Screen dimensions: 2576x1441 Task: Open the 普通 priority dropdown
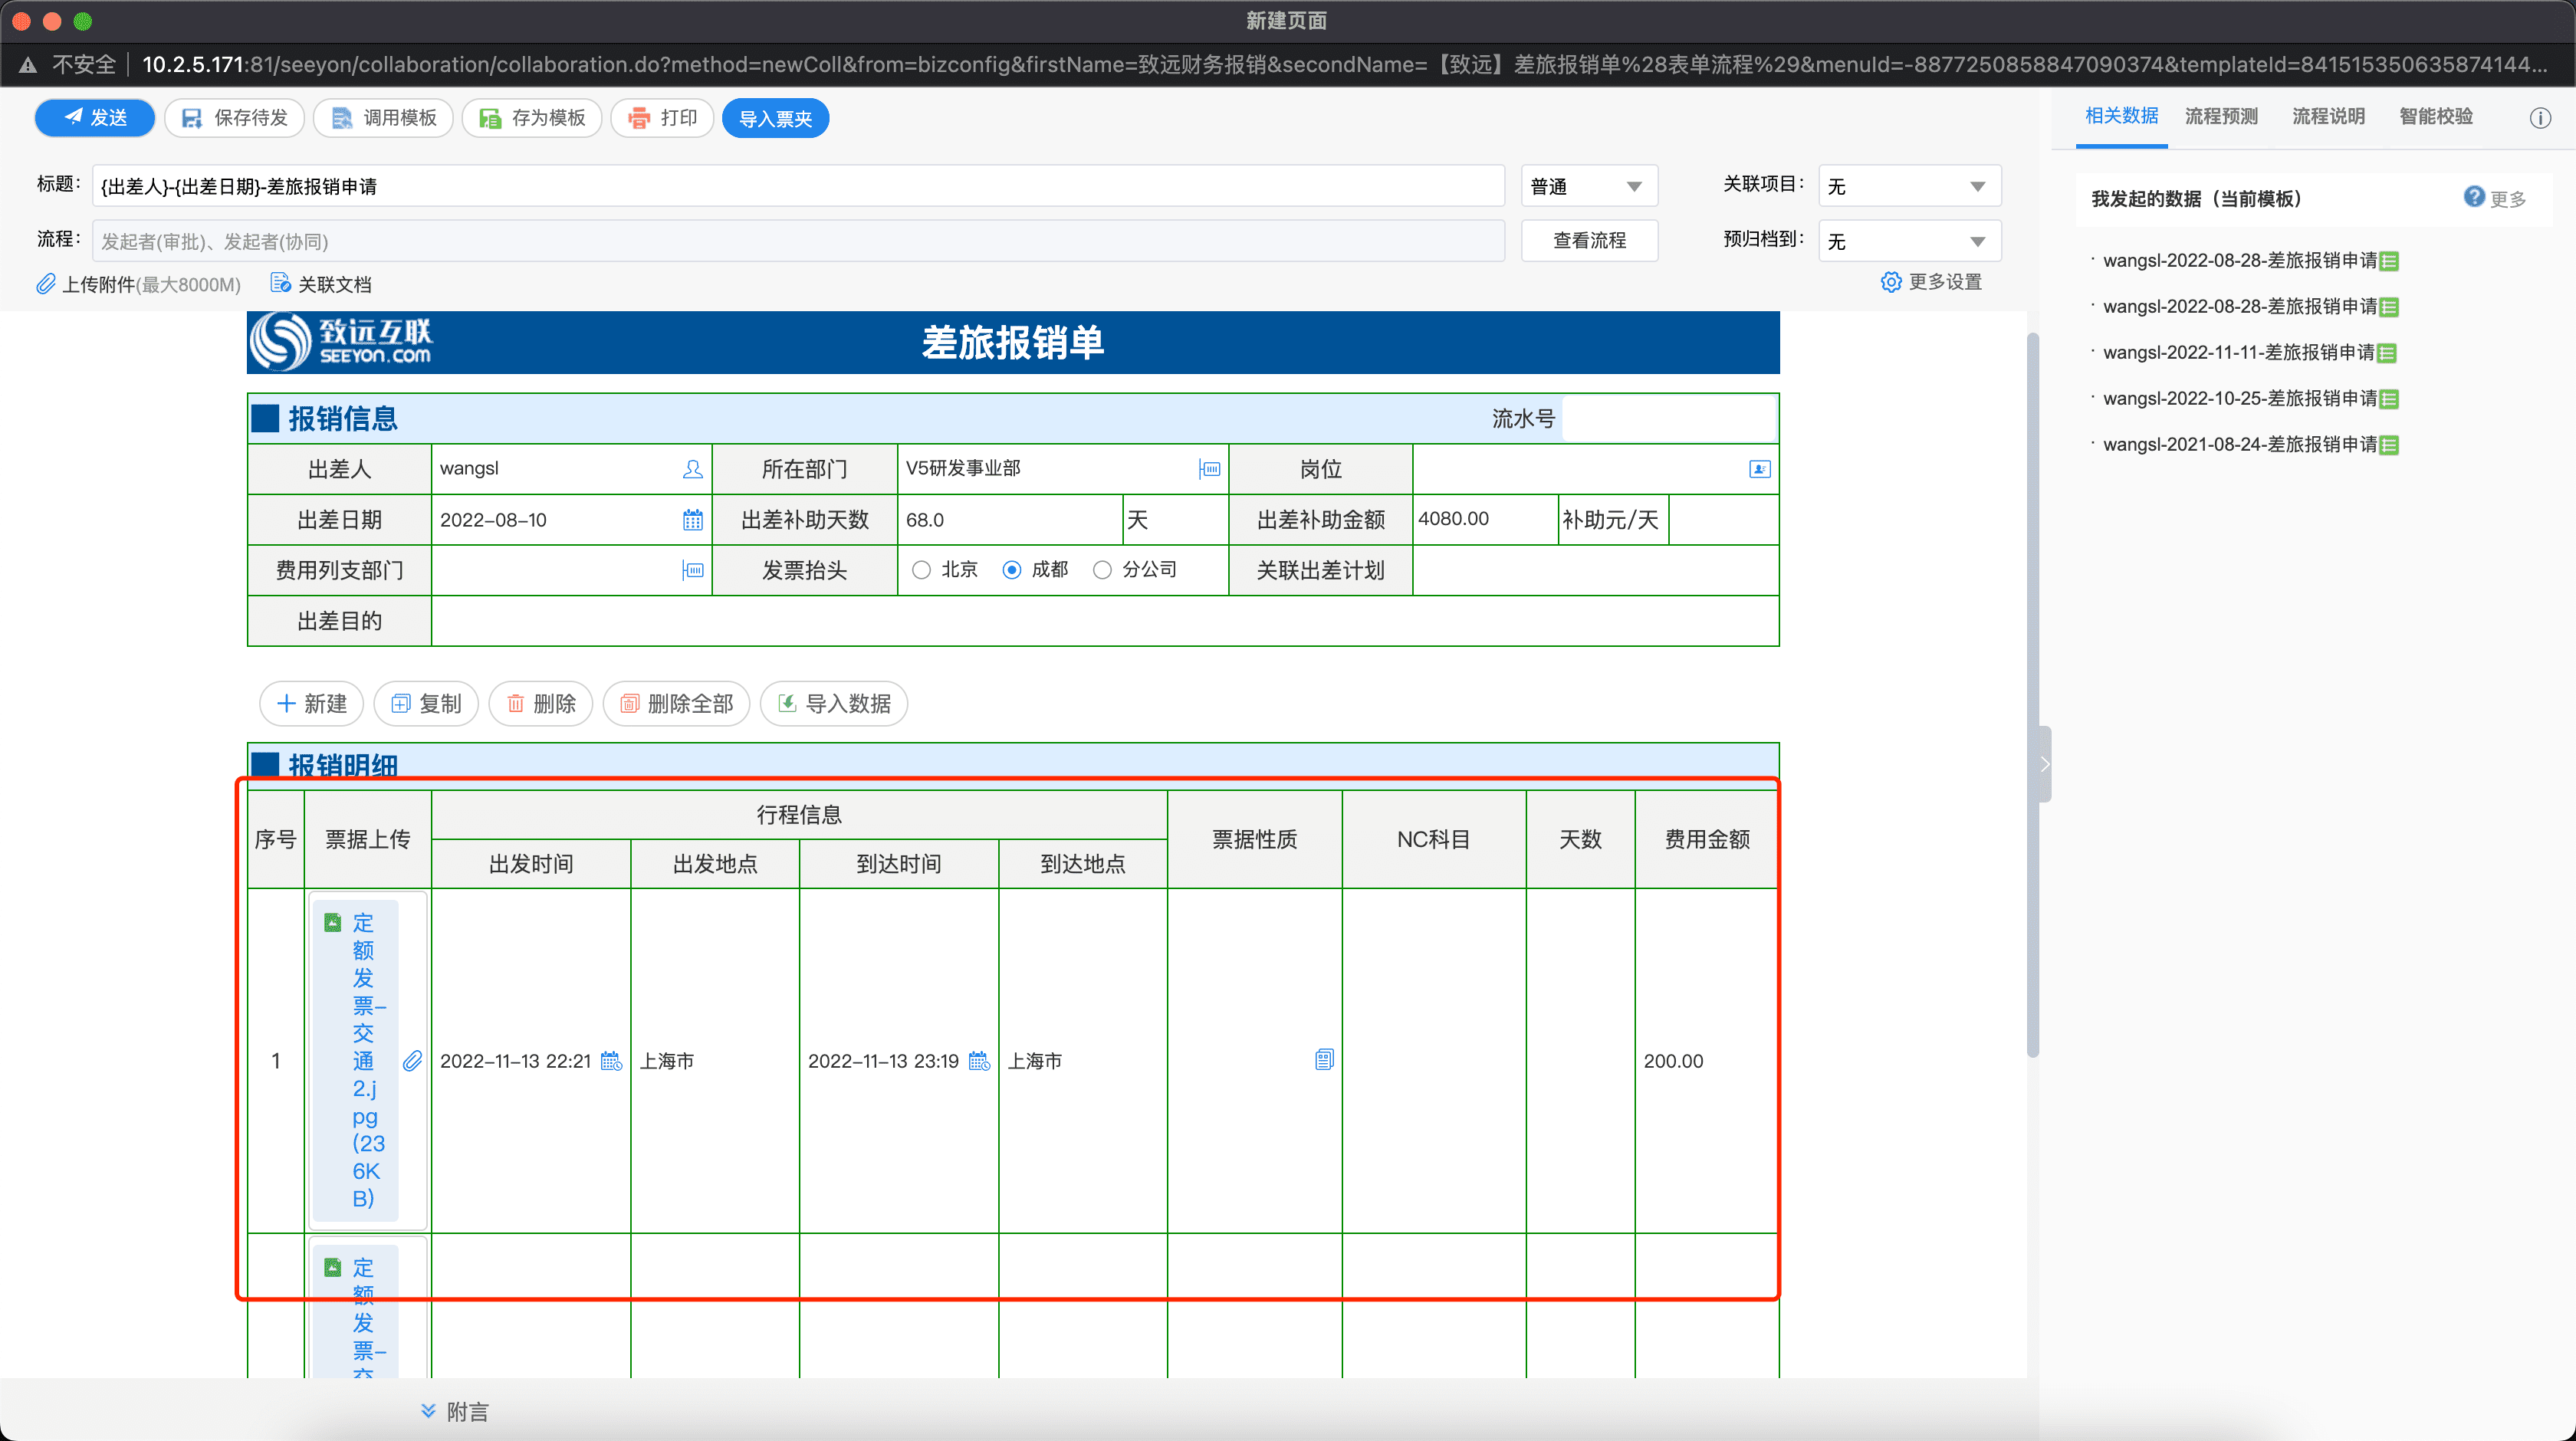(1589, 186)
